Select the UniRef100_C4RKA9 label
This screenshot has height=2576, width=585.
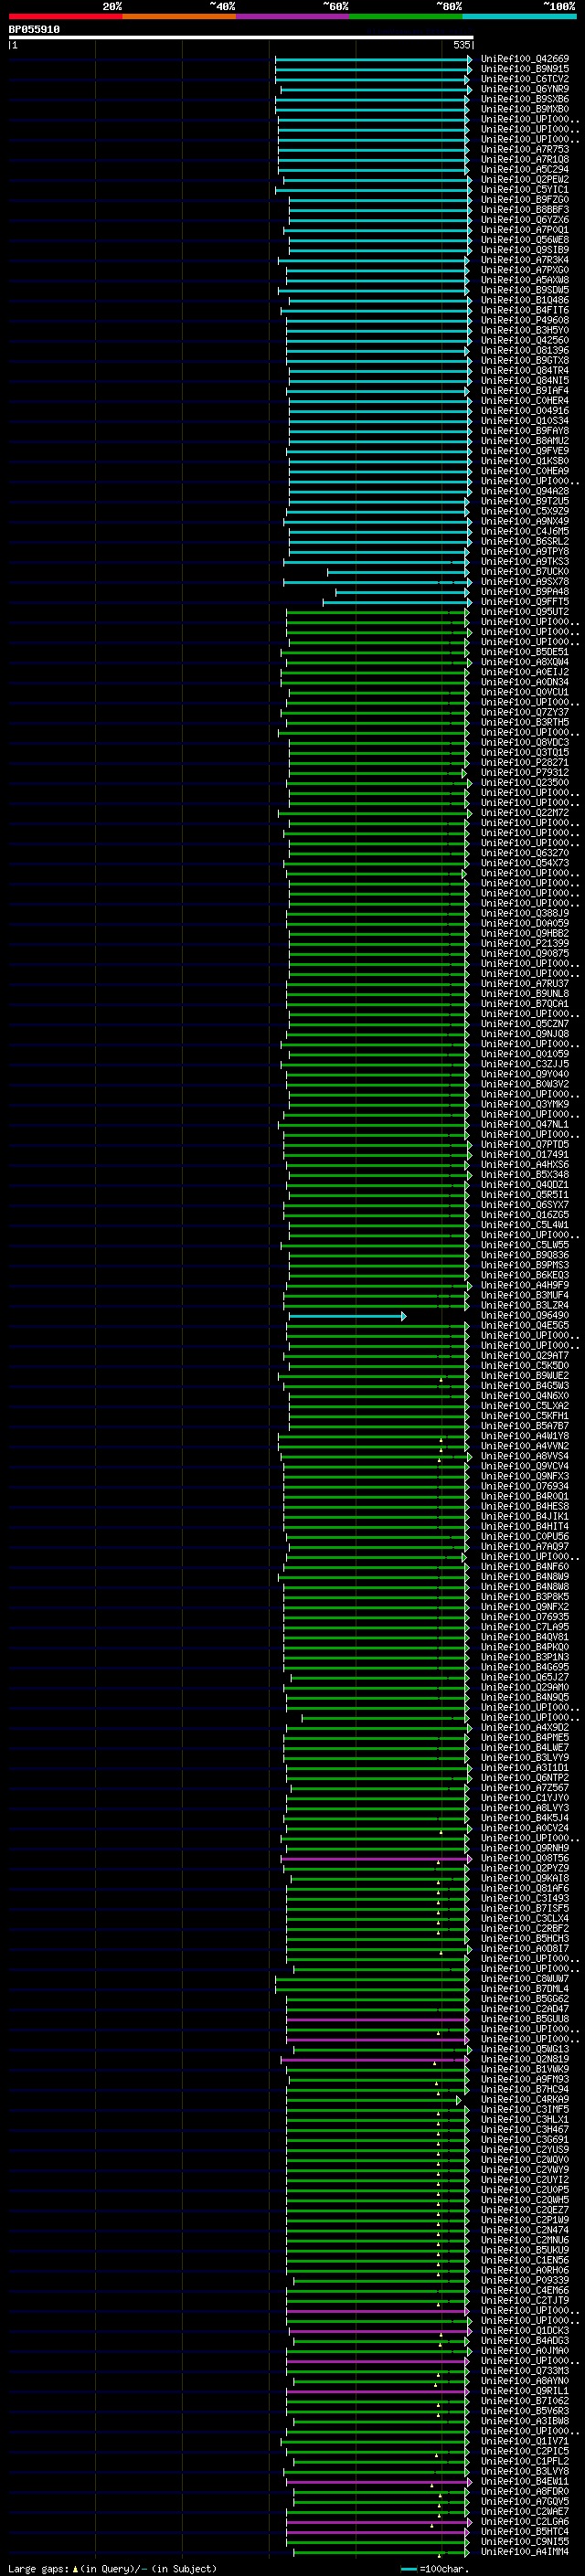pyautogui.click(x=524, y=2101)
